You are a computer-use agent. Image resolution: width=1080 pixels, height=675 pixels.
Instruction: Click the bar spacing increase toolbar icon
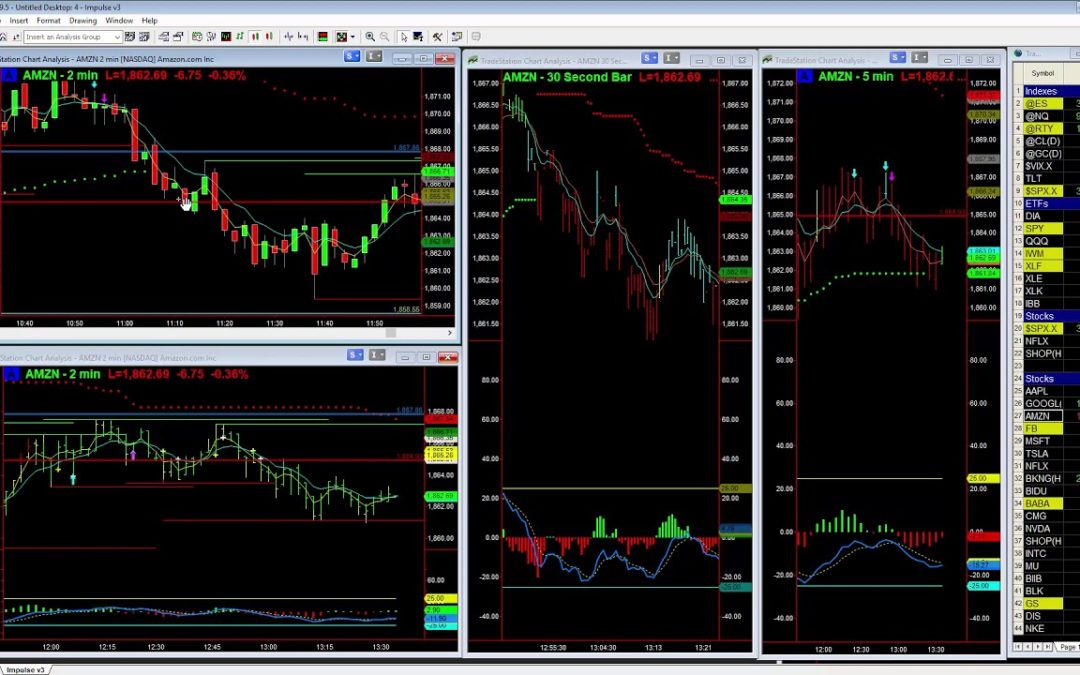tap(303, 37)
